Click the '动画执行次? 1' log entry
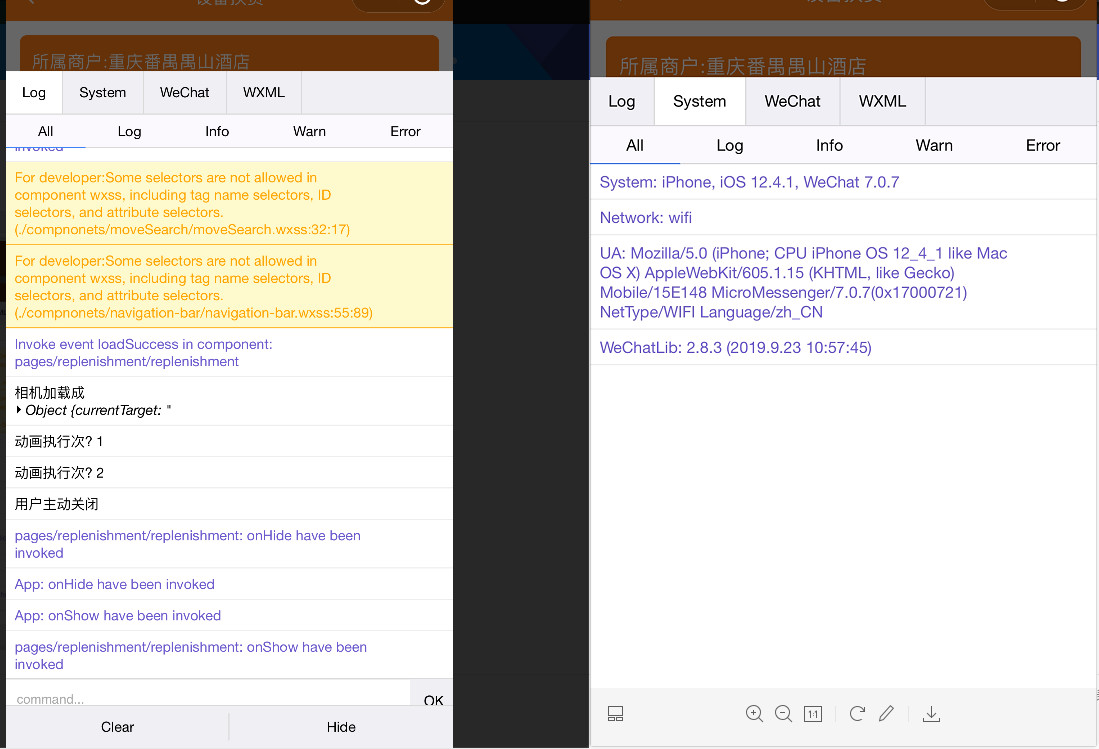1099x749 pixels. 229,441
